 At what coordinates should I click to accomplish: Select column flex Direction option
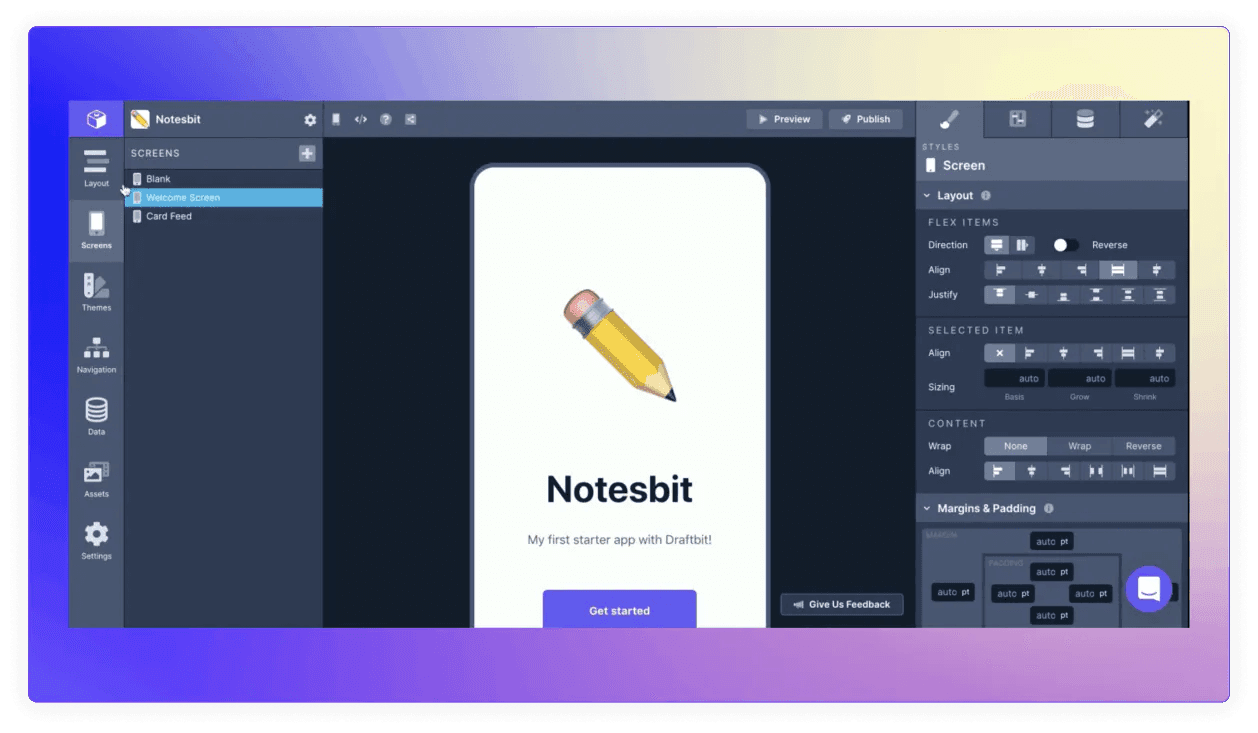coord(997,245)
